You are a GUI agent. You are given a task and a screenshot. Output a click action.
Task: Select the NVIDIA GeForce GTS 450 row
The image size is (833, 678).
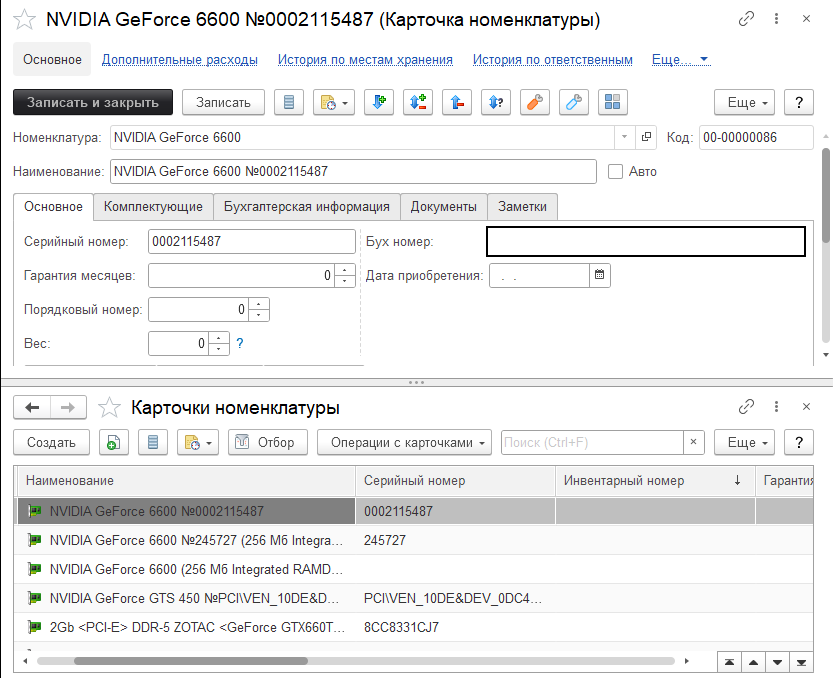coord(196,599)
